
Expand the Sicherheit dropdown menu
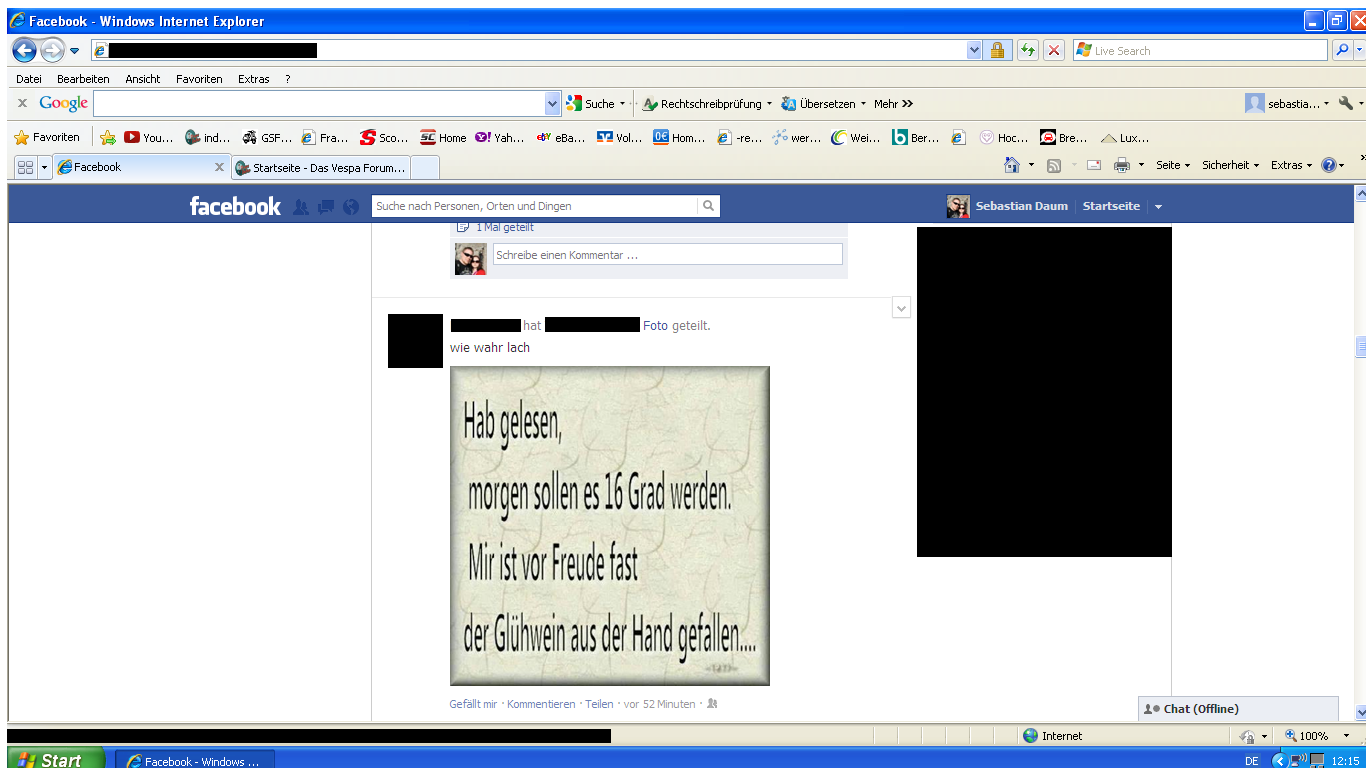(1230, 166)
